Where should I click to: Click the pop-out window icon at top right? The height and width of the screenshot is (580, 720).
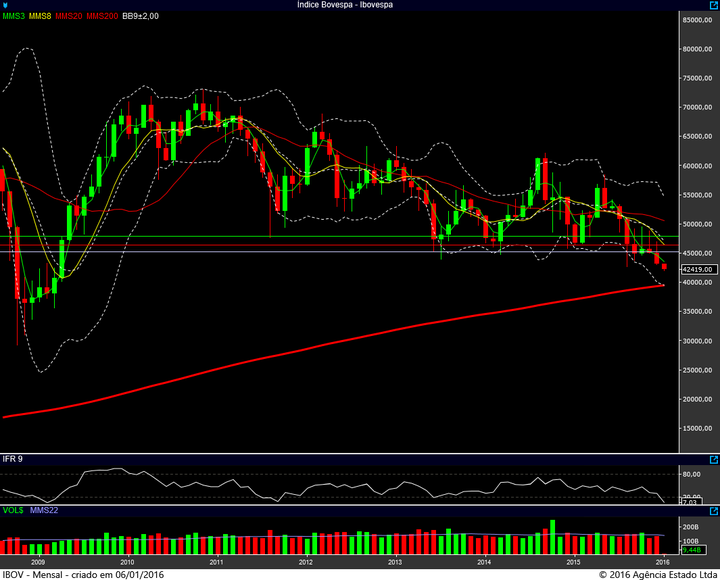point(712,5)
